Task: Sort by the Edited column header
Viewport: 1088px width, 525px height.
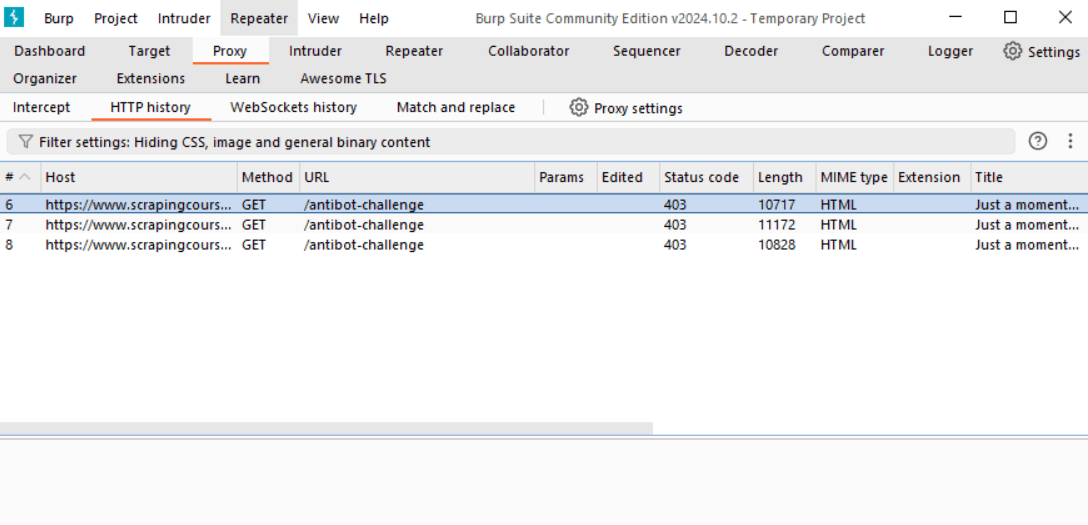Action: pyautogui.click(x=628, y=178)
